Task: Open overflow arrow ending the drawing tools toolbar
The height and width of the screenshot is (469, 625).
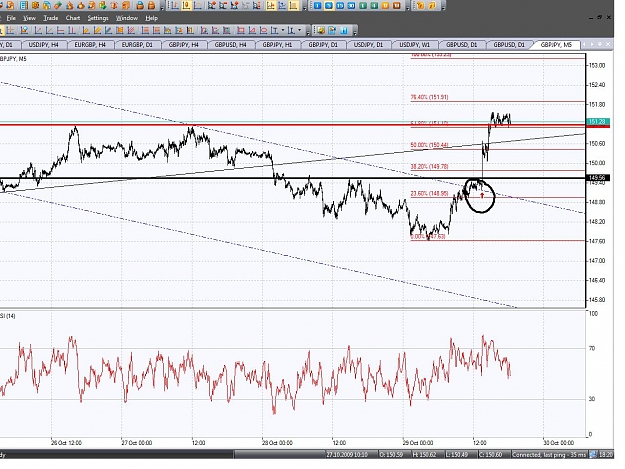Action: click(x=308, y=32)
